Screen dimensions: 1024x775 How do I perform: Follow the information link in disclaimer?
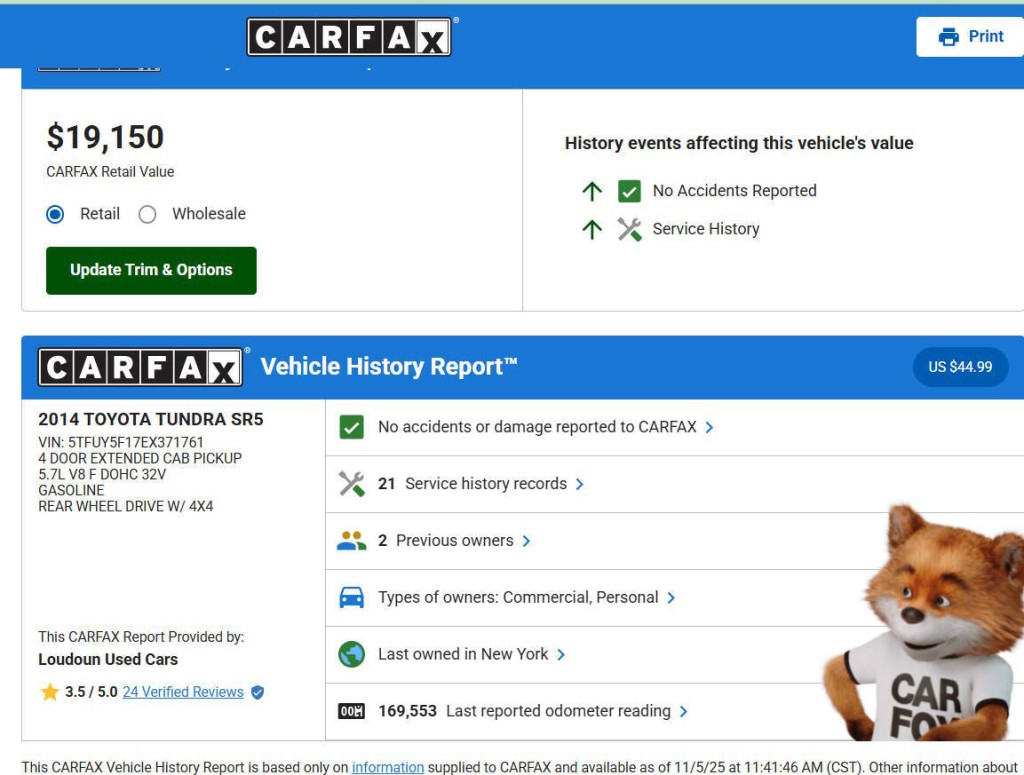coord(387,767)
